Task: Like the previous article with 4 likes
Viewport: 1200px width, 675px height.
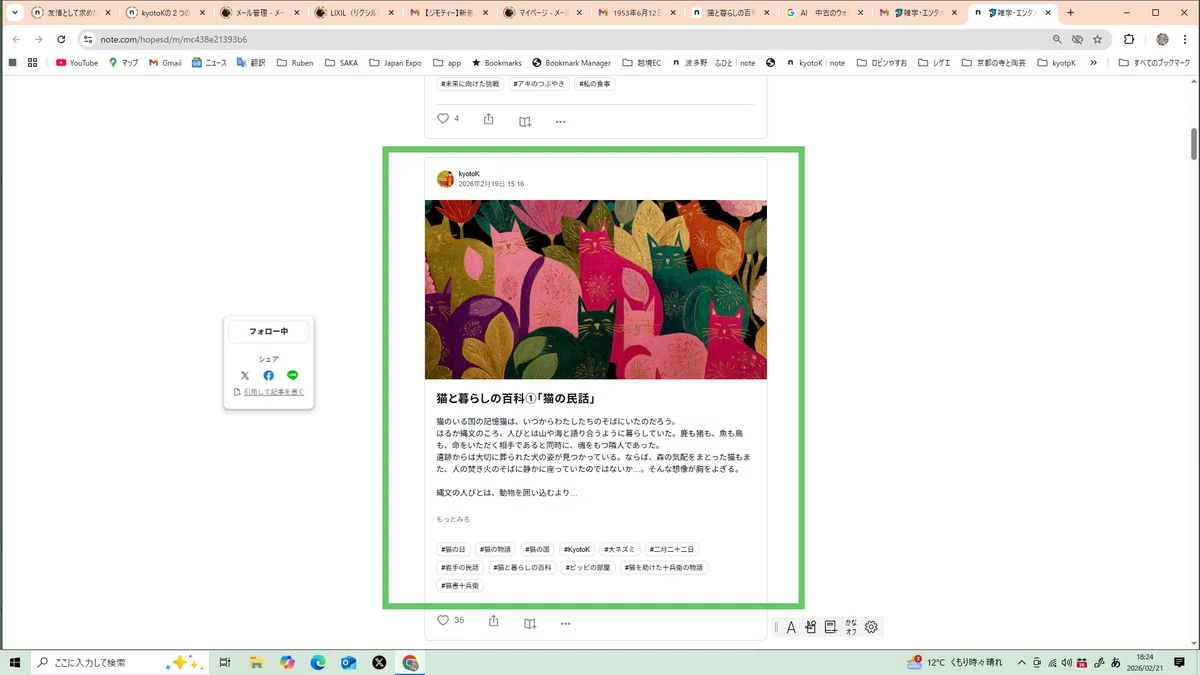Action: 444,118
